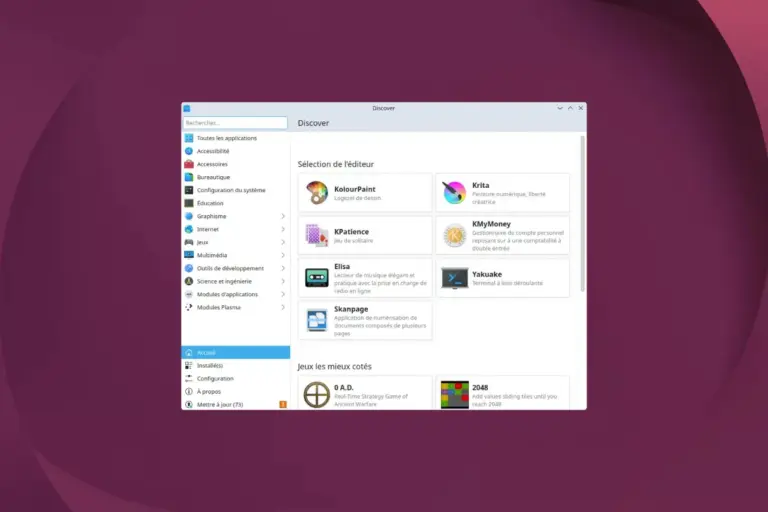The height and width of the screenshot is (512, 768).
Task: Click the Outils de développement icon
Action: click(x=189, y=268)
